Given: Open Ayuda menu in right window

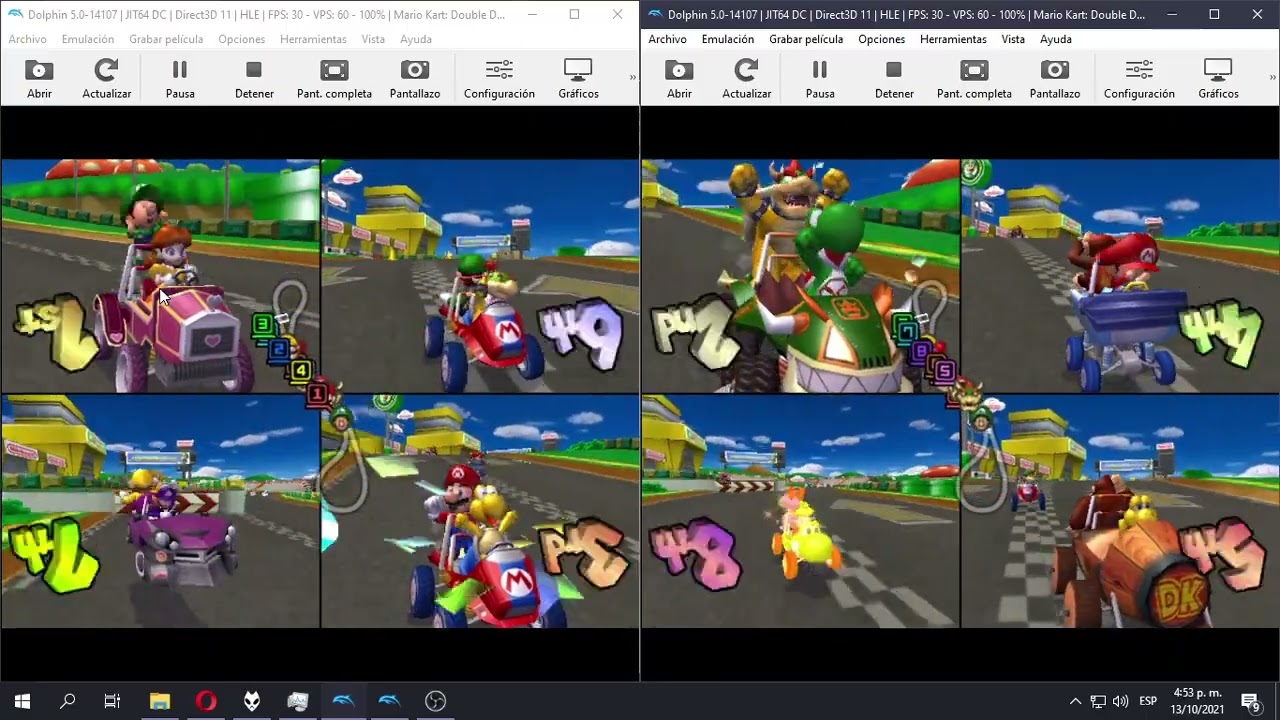Looking at the screenshot, I should pyautogui.click(x=1056, y=39).
